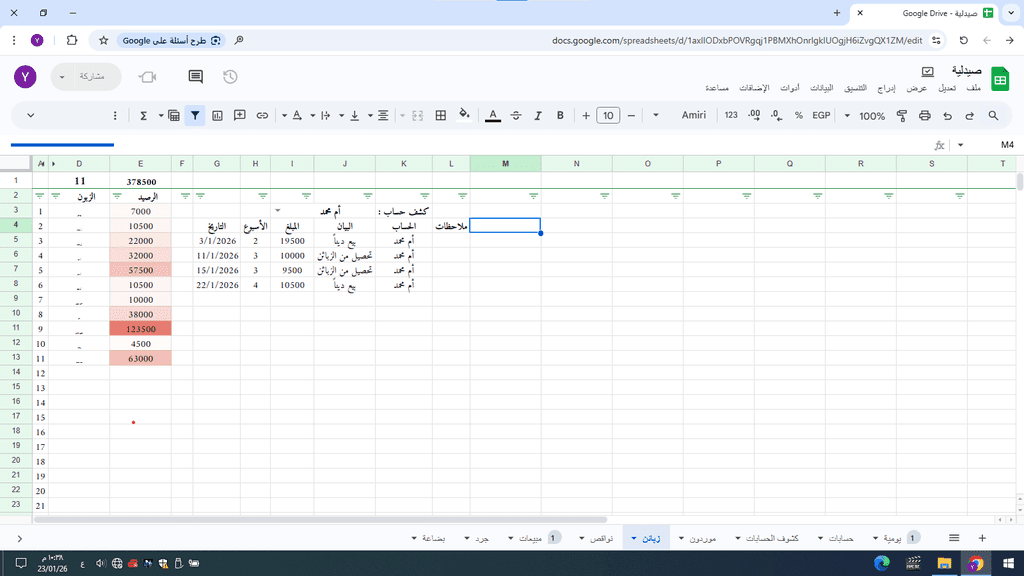Open the البيانات menu
1024x576 pixels.
click(820, 89)
